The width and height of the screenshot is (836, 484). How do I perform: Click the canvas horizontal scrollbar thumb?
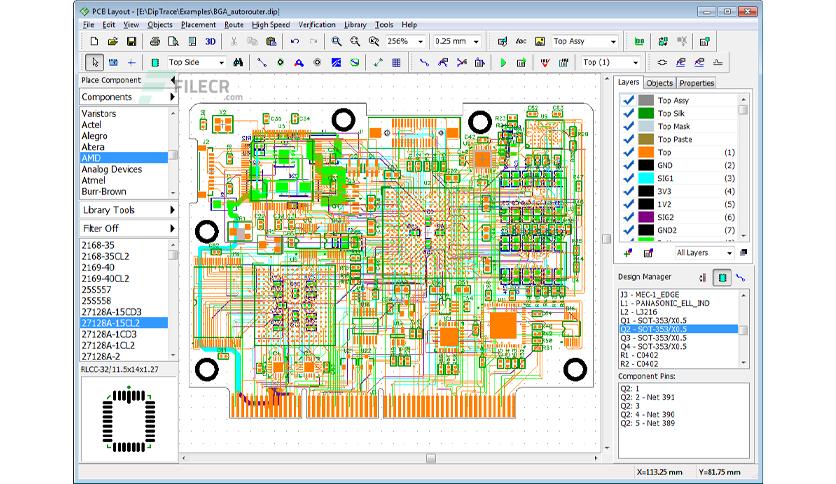click(431, 458)
